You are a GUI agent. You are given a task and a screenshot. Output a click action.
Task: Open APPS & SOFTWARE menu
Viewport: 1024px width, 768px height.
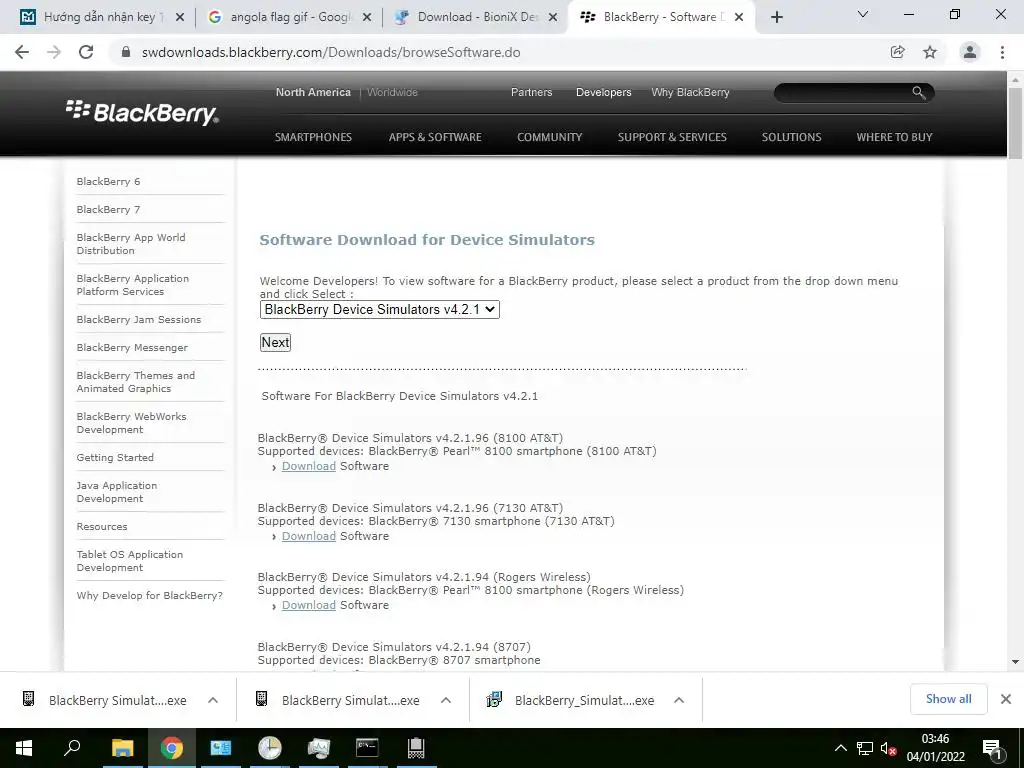(435, 137)
